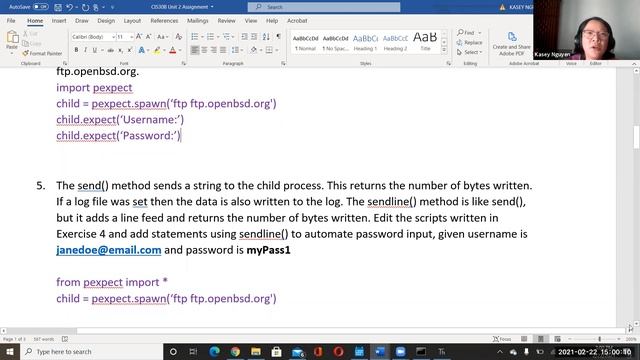Image resolution: width=640 pixels, height=360 pixels.
Task: Open Text Effects and Typography
Action: (x=141, y=50)
